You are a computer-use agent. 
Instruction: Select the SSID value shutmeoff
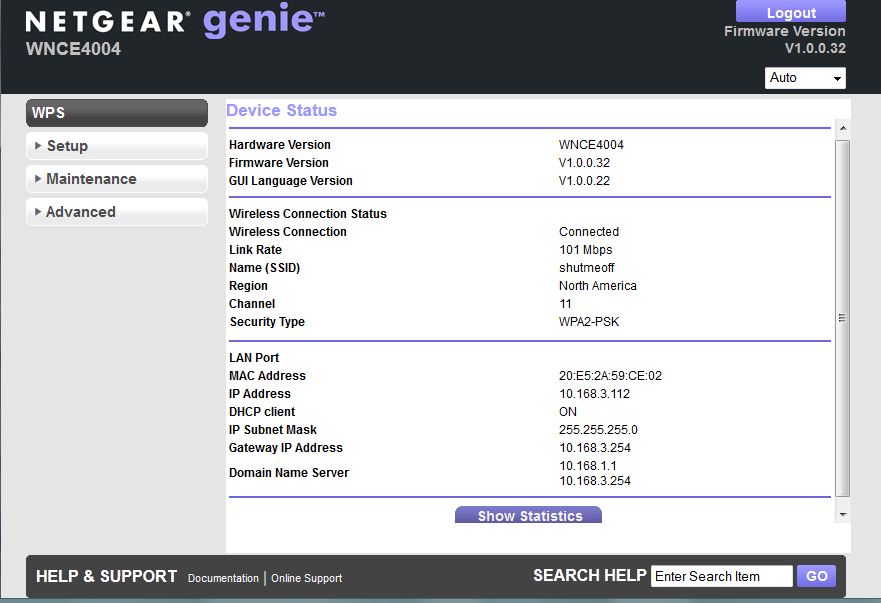tap(587, 268)
